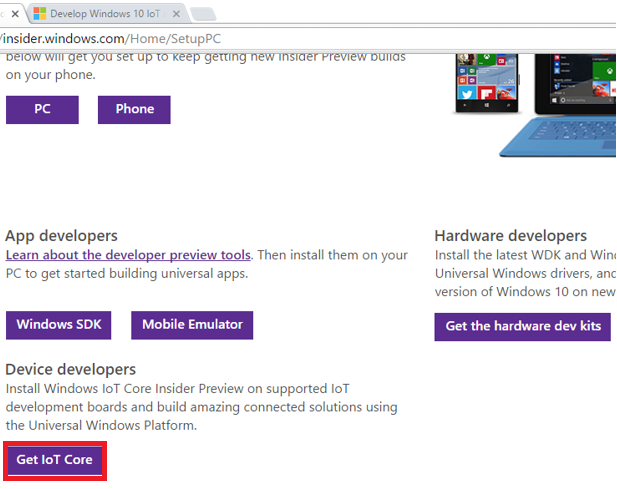617x489 pixels.
Task: Click the Hardware developers heading
Action: pos(511,236)
